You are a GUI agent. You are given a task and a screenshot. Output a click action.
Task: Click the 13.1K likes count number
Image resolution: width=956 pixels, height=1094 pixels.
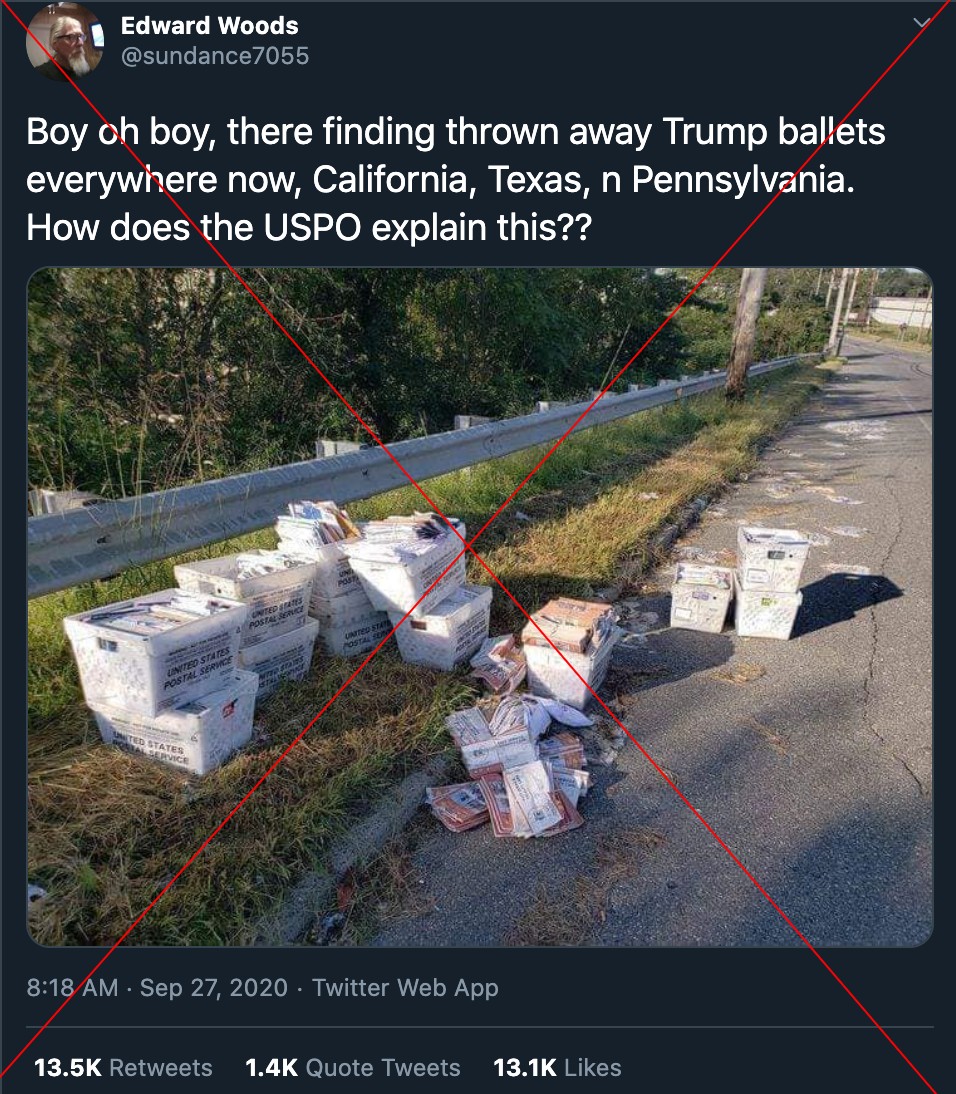pyautogui.click(x=525, y=1067)
